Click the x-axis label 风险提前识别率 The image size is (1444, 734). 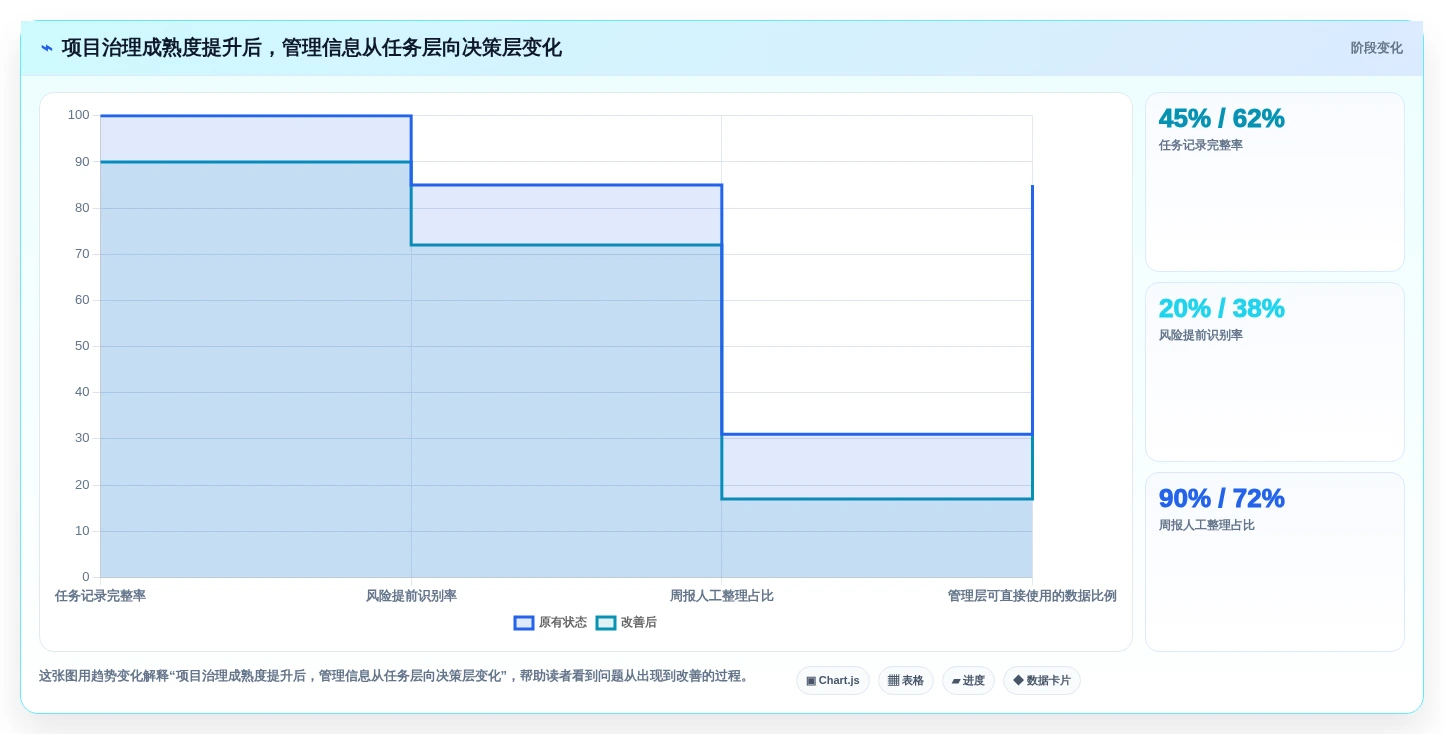click(x=411, y=596)
